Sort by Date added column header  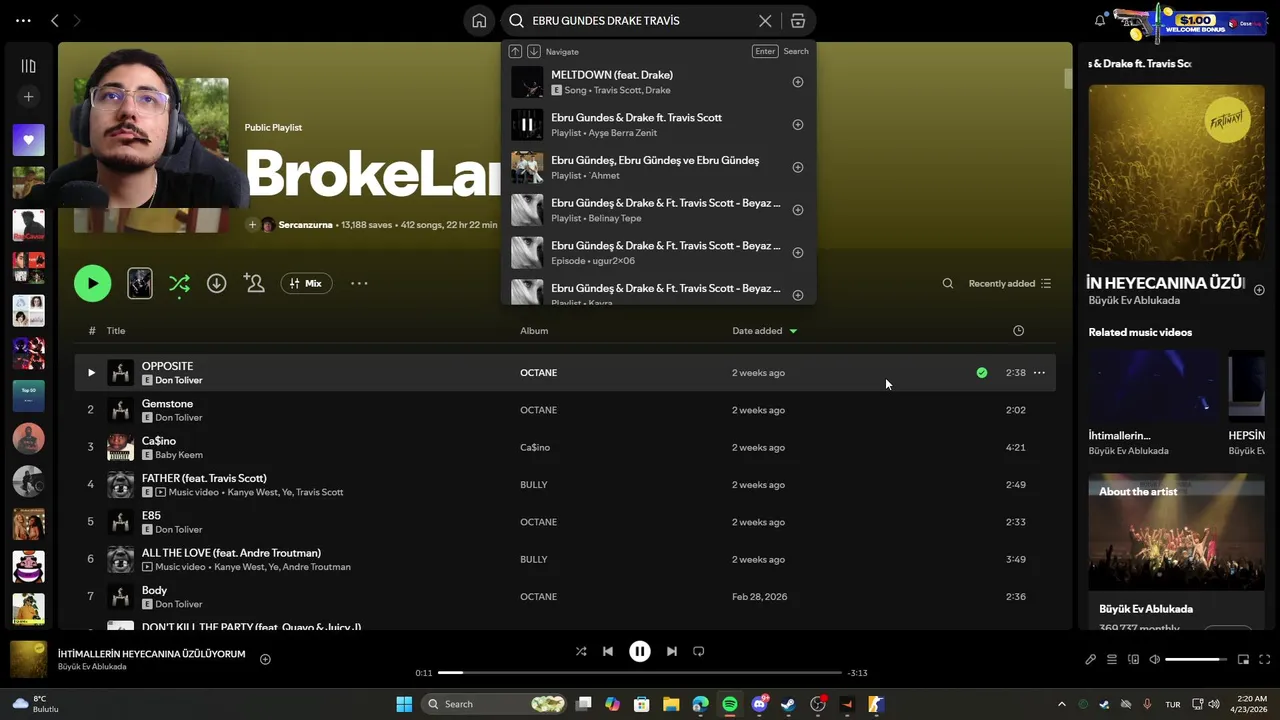tap(765, 331)
